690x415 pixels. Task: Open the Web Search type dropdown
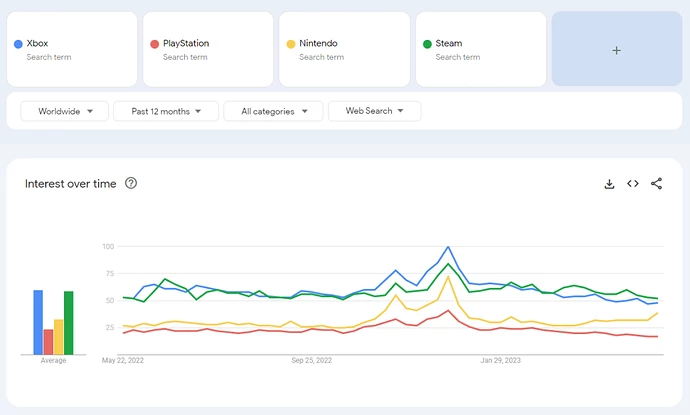coord(374,111)
